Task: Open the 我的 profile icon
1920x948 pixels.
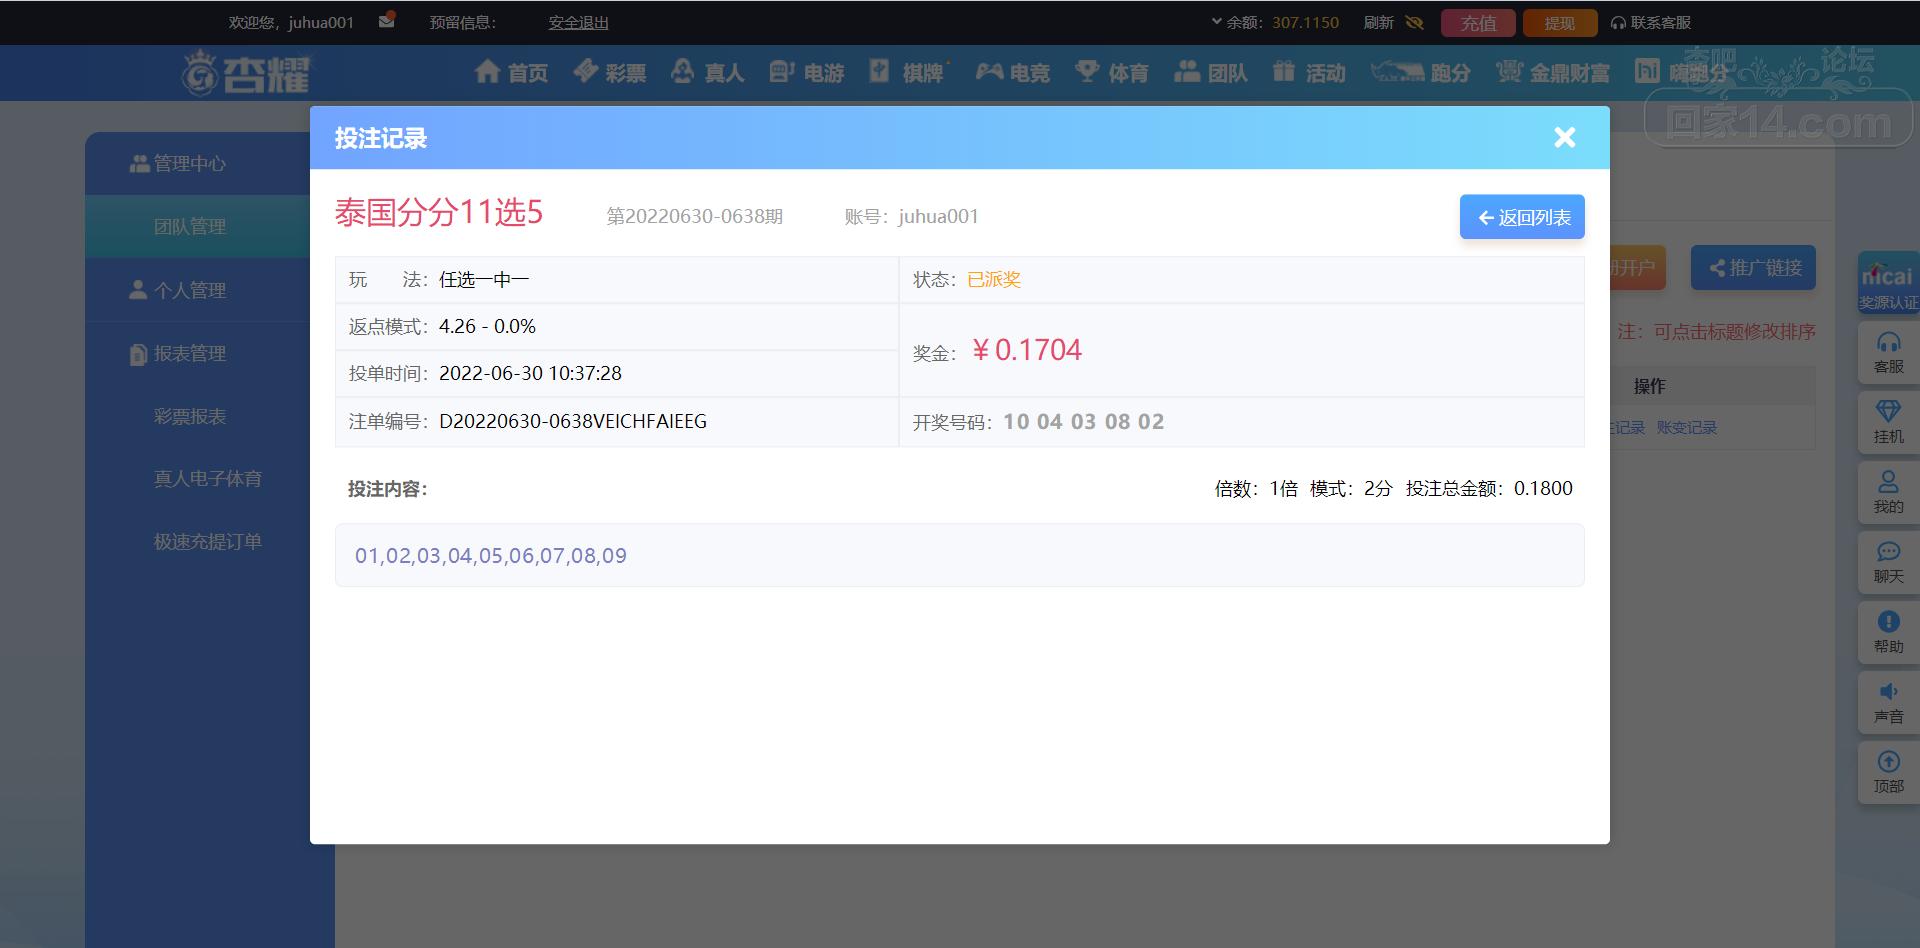Action: click(1888, 482)
